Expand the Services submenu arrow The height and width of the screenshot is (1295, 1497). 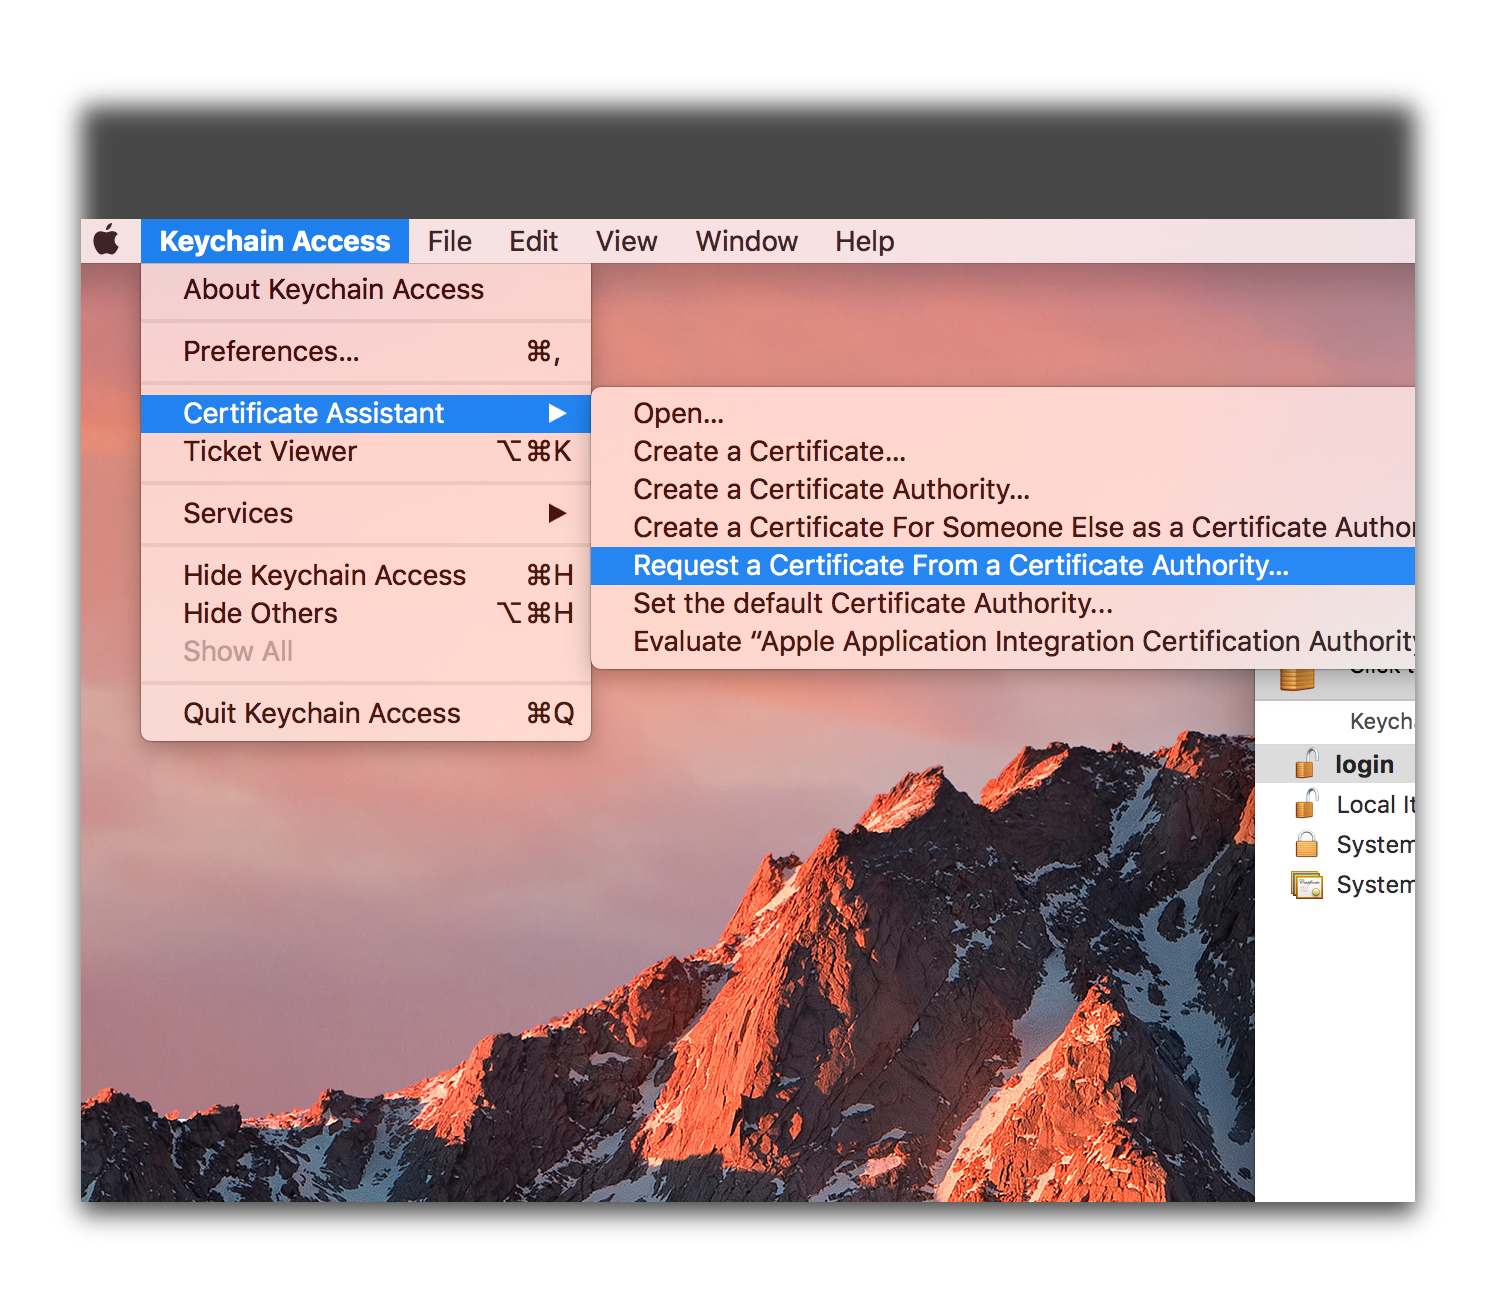(557, 513)
